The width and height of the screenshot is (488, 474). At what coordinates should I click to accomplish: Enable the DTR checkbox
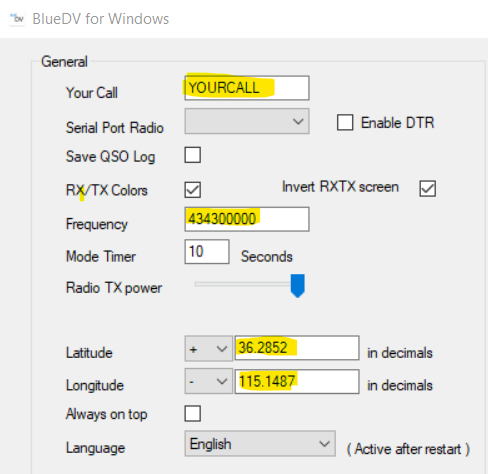pos(345,122)
